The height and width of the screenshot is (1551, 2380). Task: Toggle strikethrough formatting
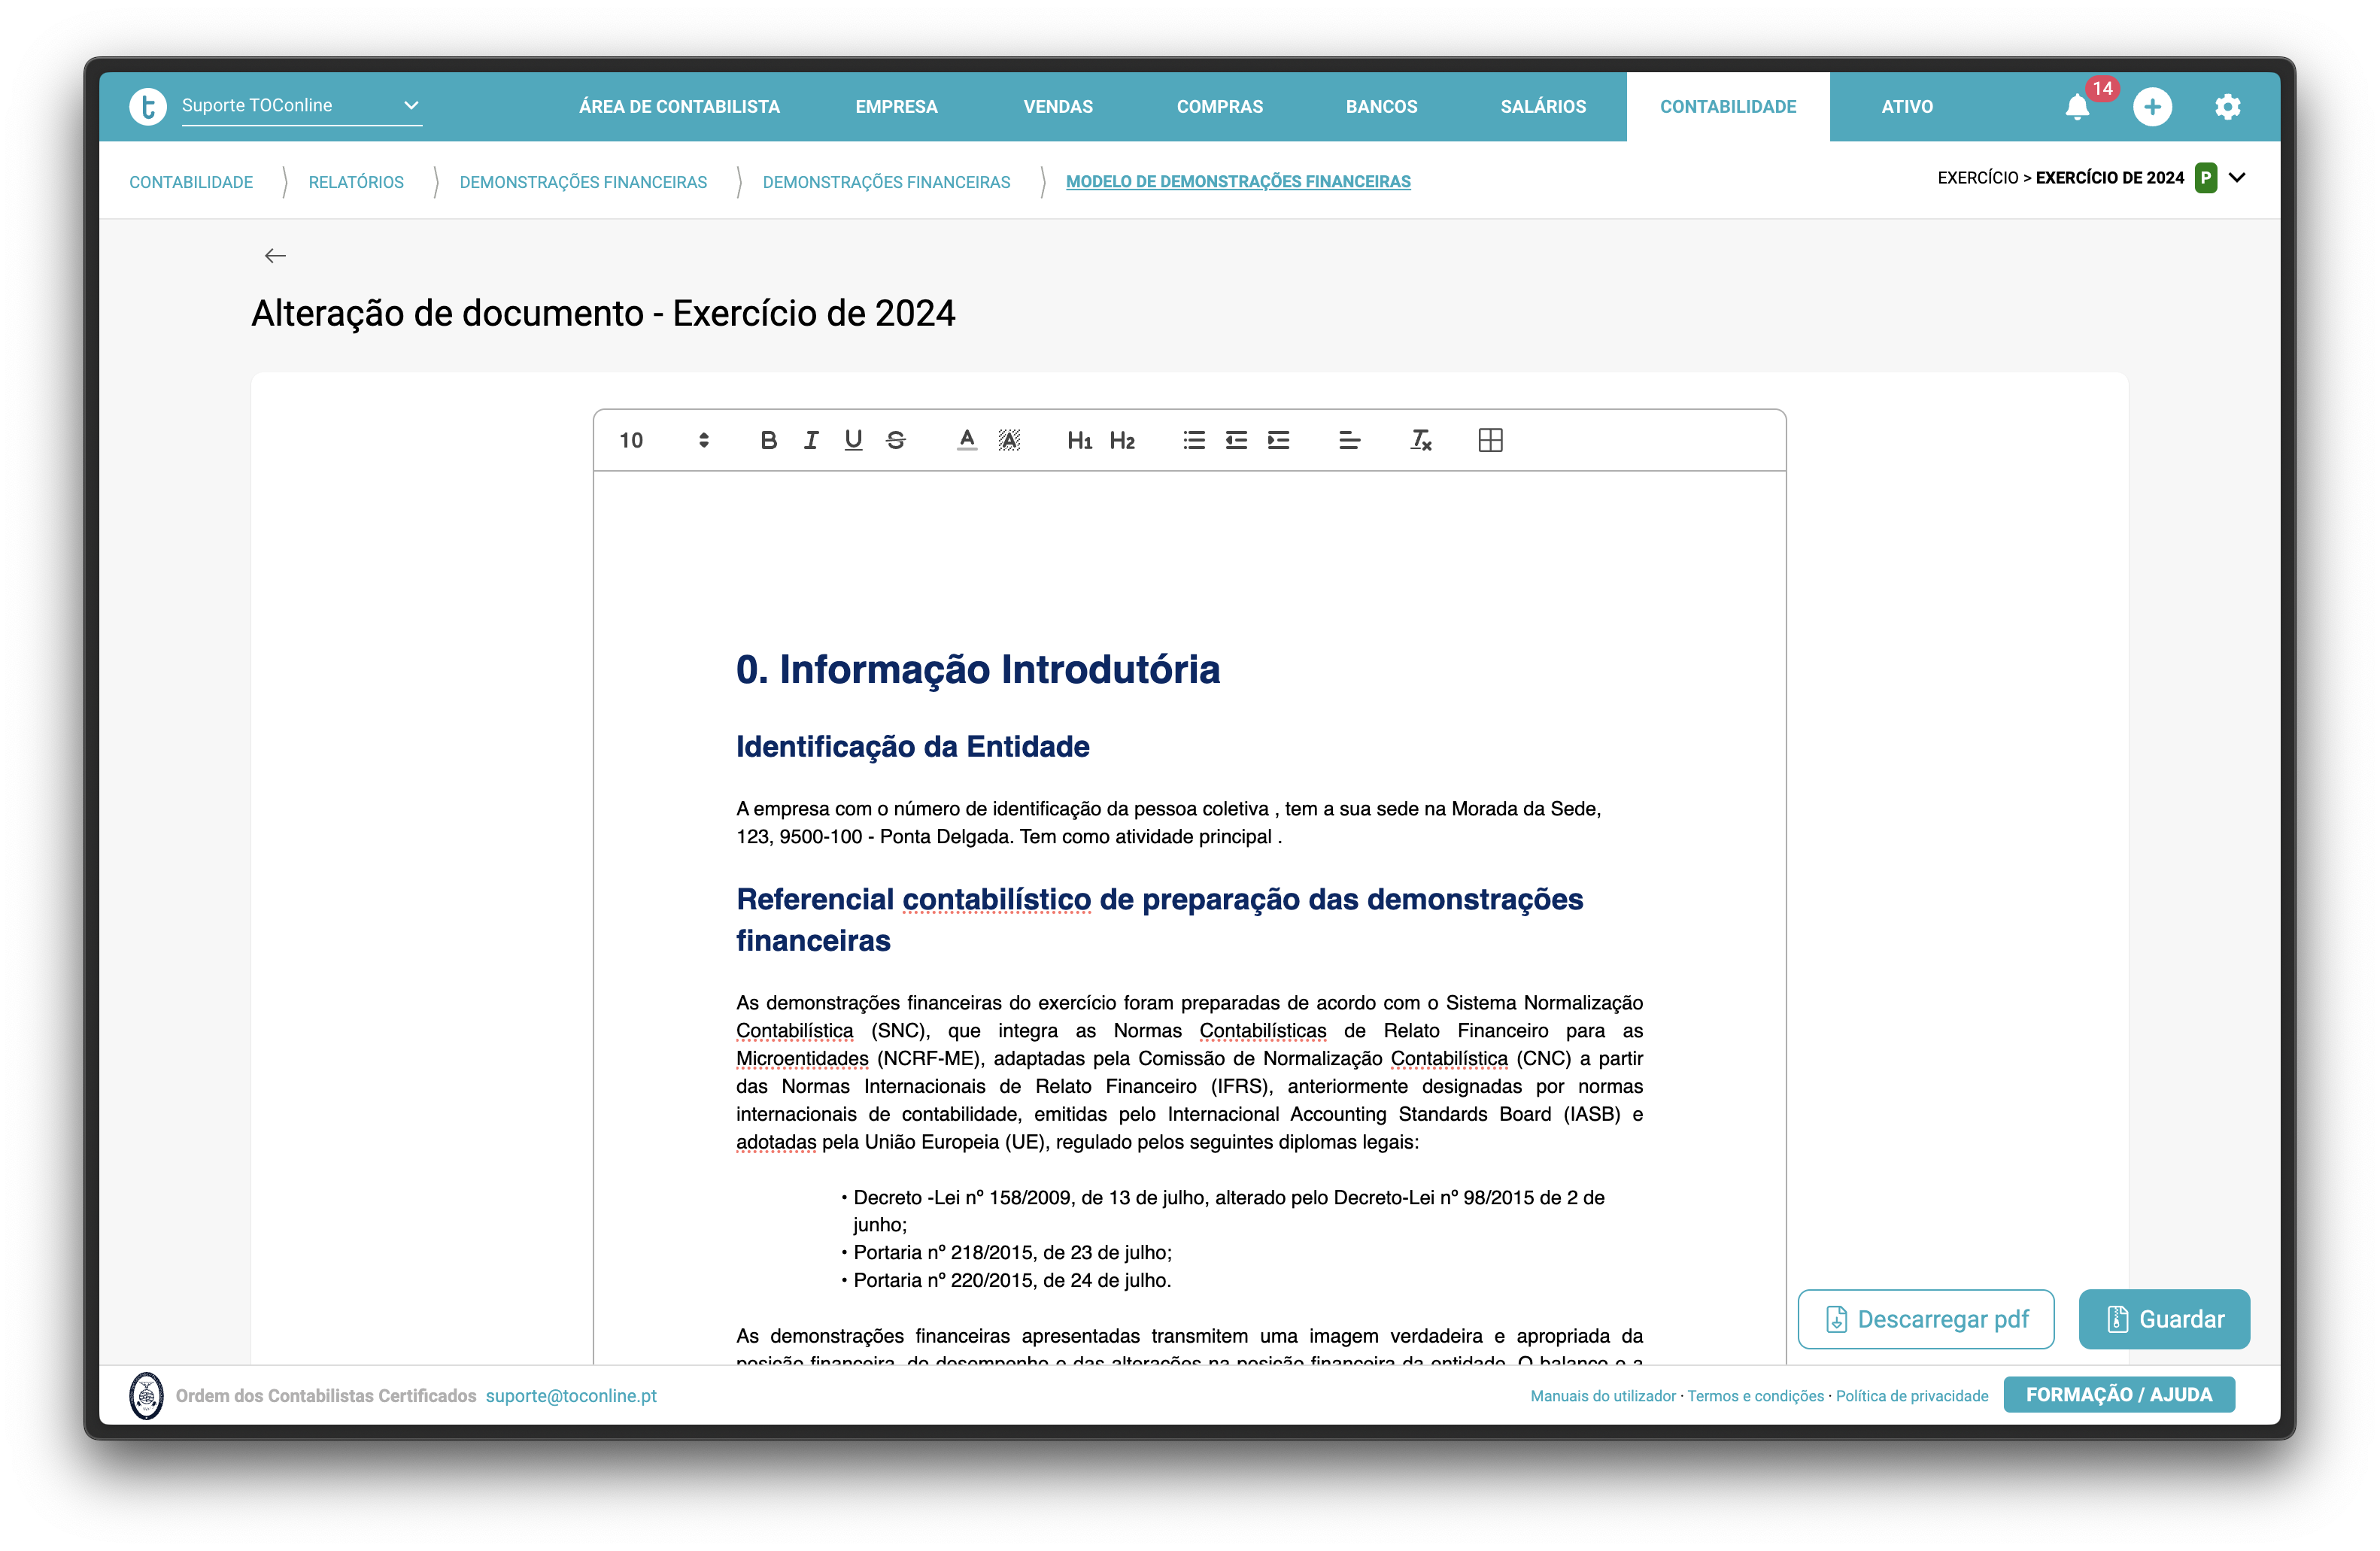click(x=896, y=440)
